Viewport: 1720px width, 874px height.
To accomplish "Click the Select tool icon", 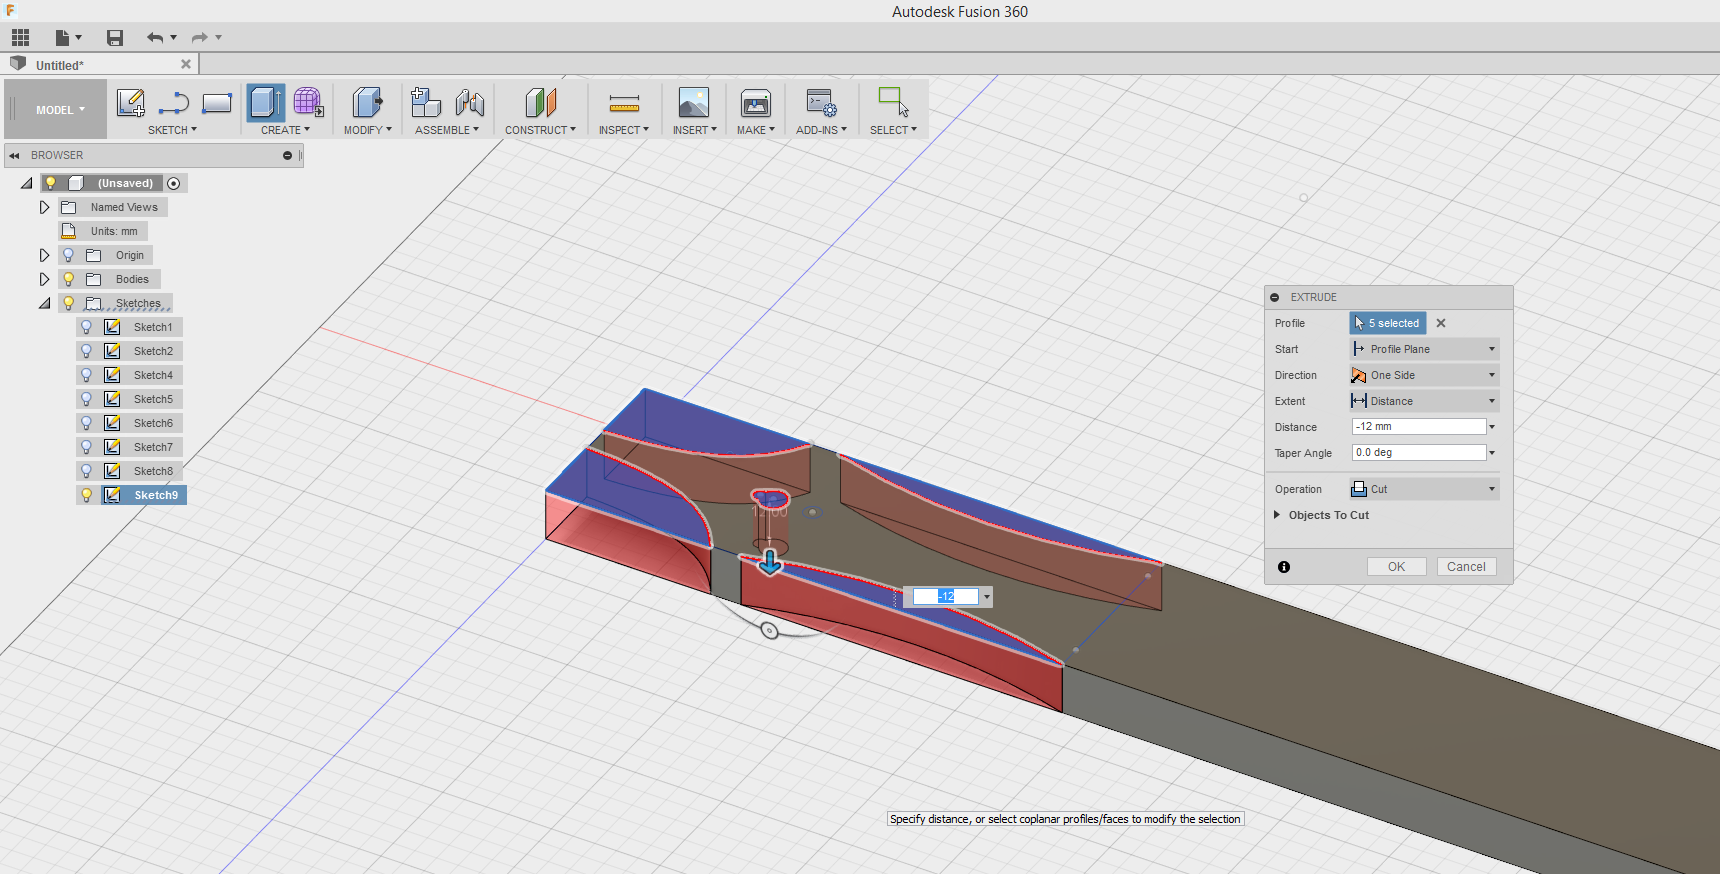I will click(x=893, y=101).
